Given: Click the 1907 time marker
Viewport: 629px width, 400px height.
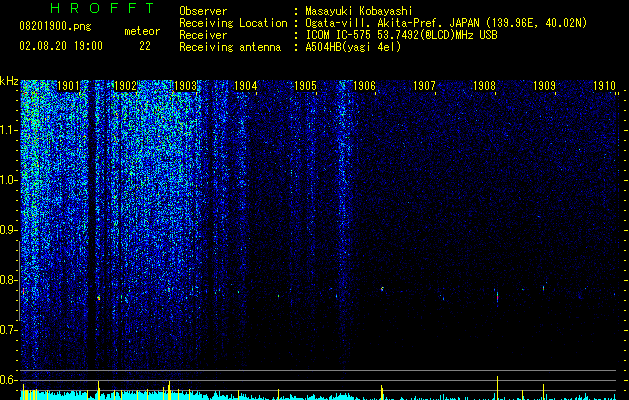Looking at the screenshot, I should coord(424,85).
